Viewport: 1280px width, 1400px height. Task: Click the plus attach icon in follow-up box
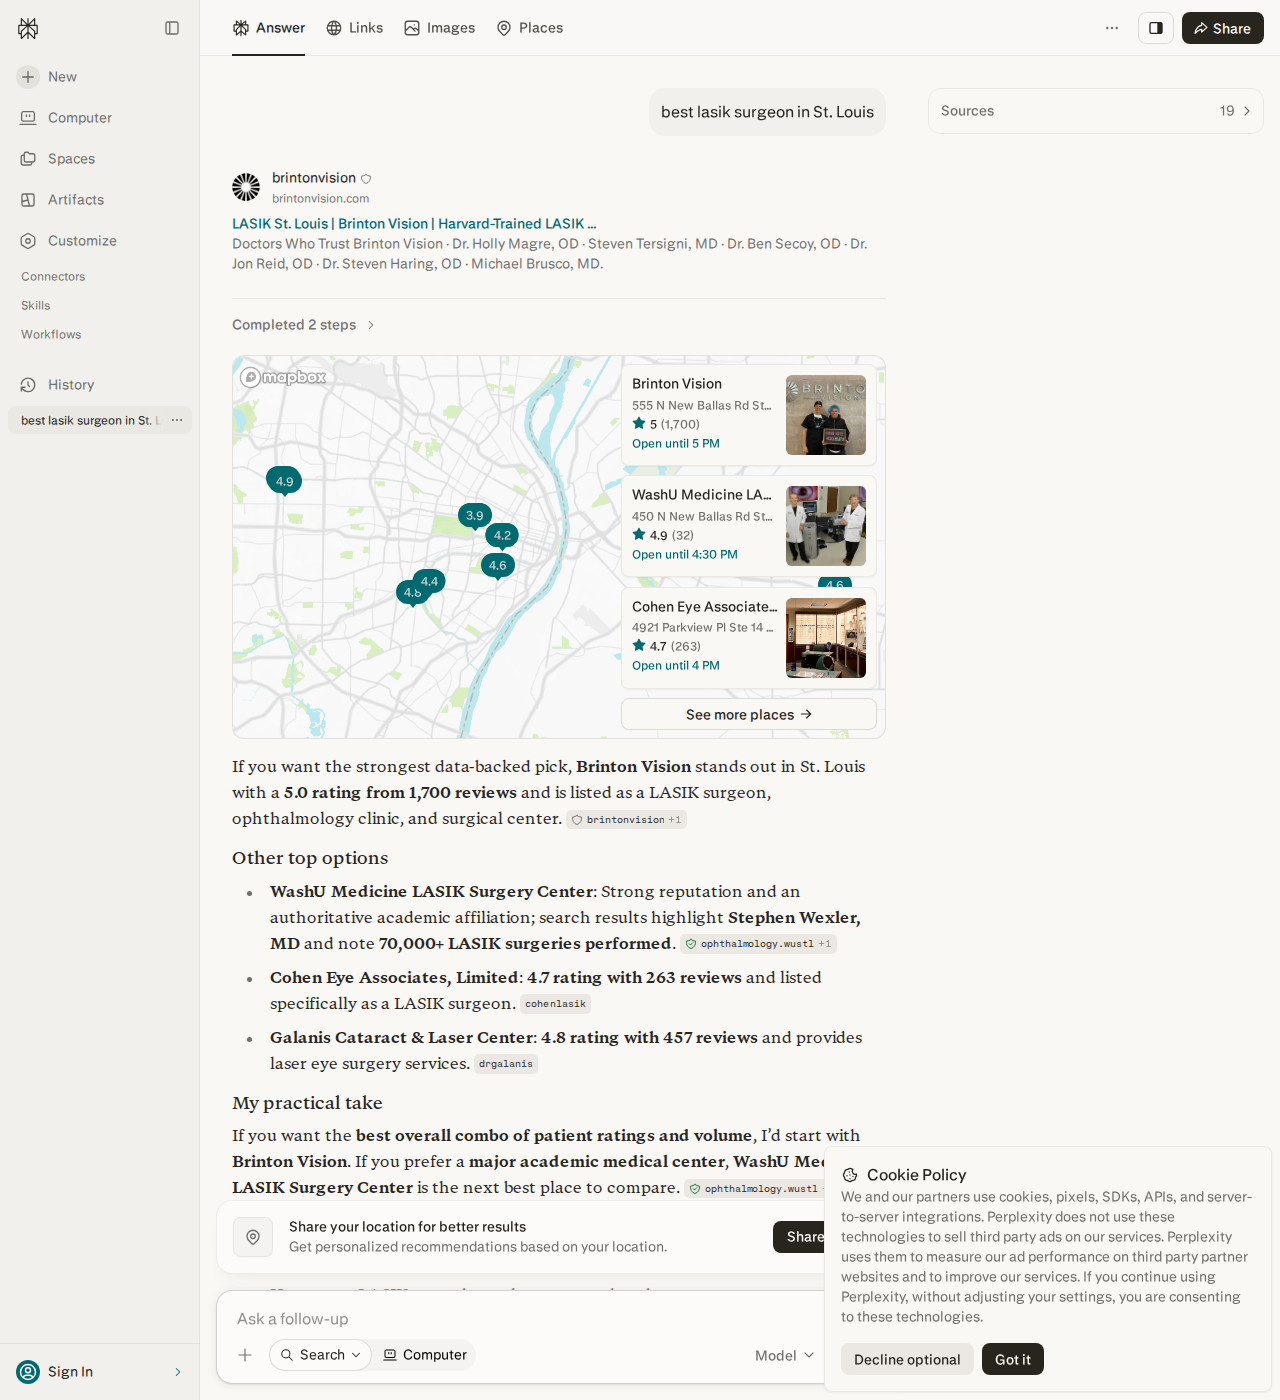point(245,1355)
